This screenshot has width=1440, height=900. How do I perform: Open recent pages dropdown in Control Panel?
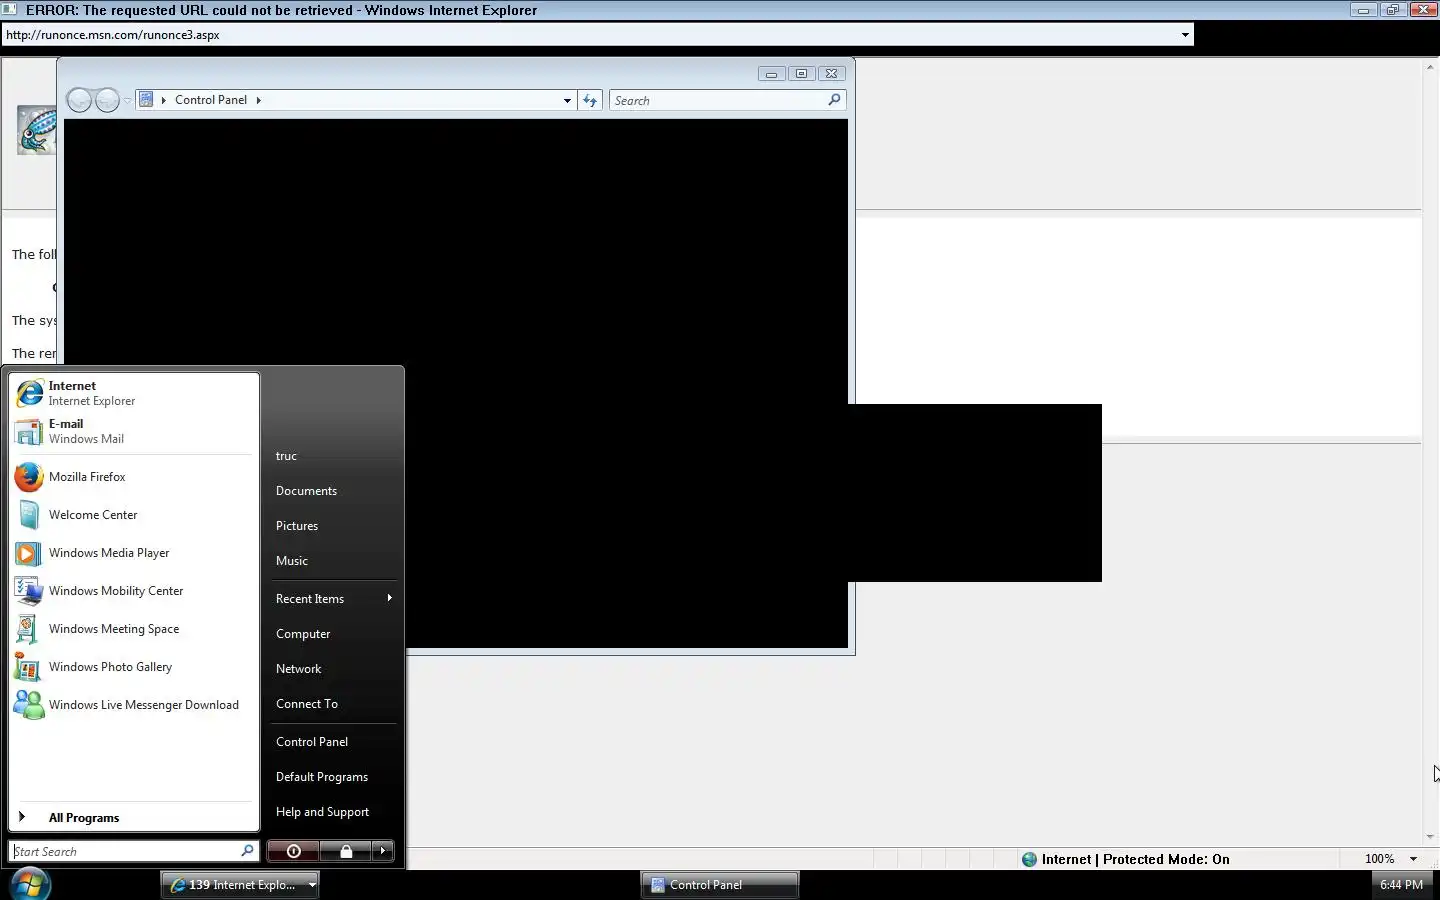[127, 101]
